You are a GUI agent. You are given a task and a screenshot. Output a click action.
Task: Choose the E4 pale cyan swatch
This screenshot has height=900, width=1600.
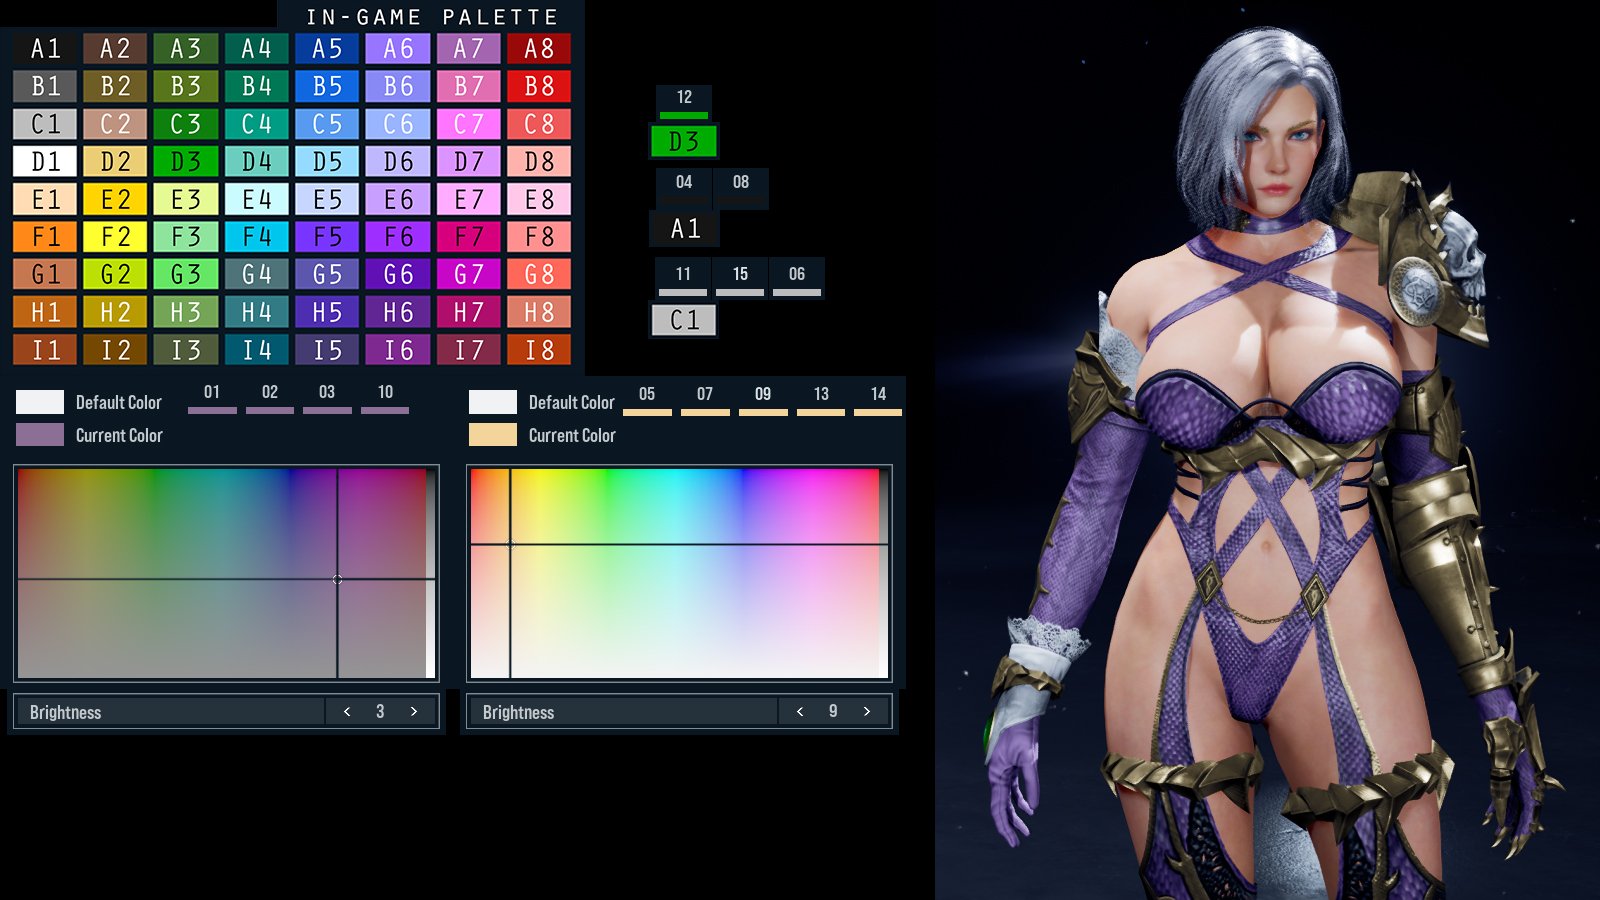tap(257, 199)
